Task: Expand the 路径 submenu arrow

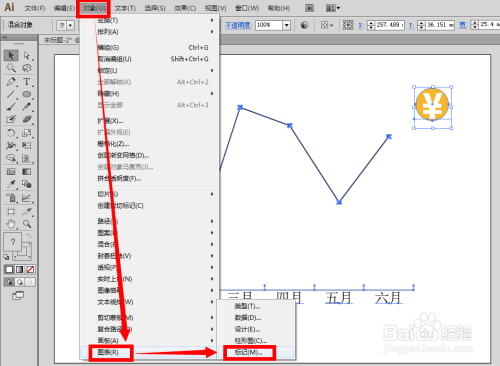Action: 212,221
